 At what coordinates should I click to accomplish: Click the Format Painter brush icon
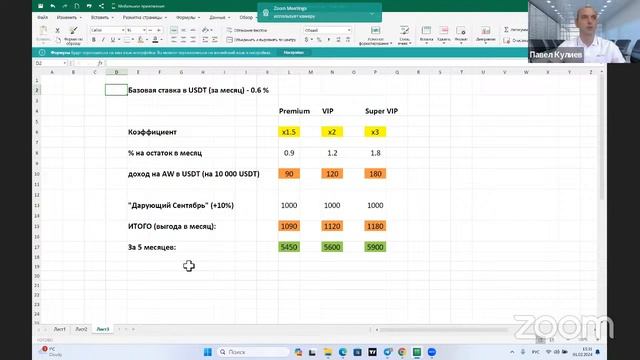pyautogui.click(x=73, y=30)
